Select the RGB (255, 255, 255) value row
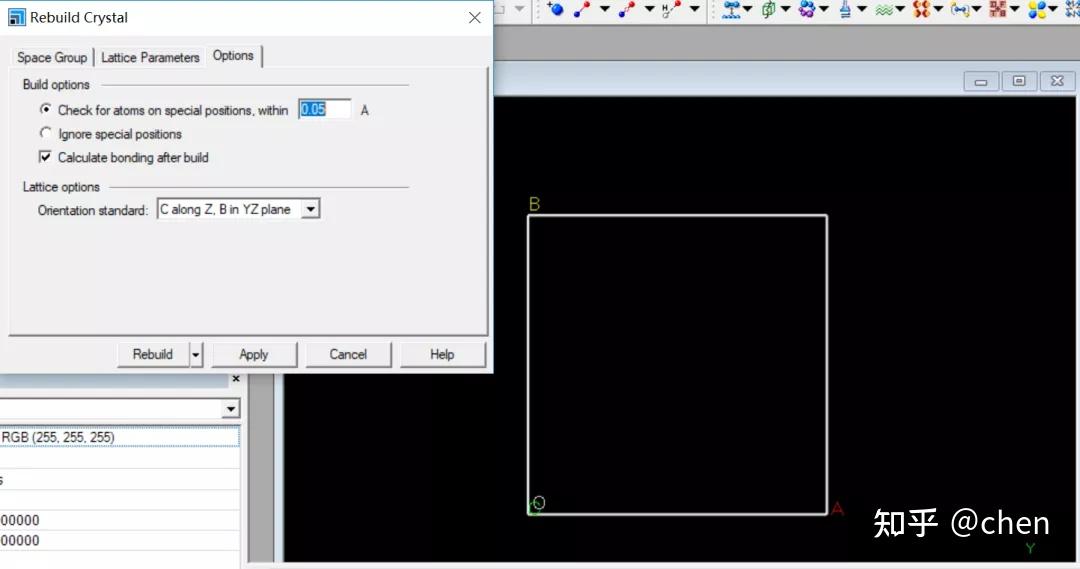This screenshot has width=1080, height=569. 120,437
